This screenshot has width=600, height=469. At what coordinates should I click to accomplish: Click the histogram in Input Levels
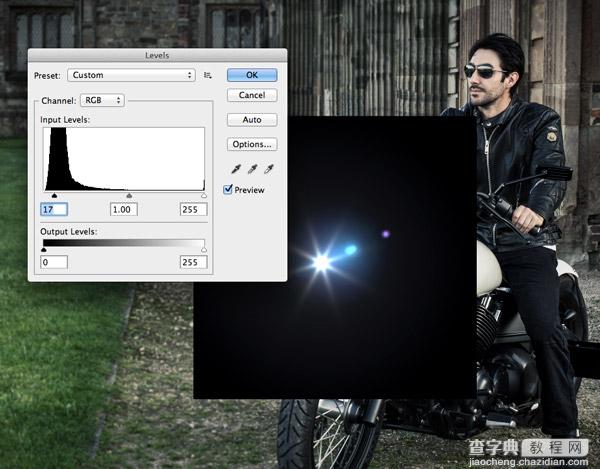tap(124, 159)
